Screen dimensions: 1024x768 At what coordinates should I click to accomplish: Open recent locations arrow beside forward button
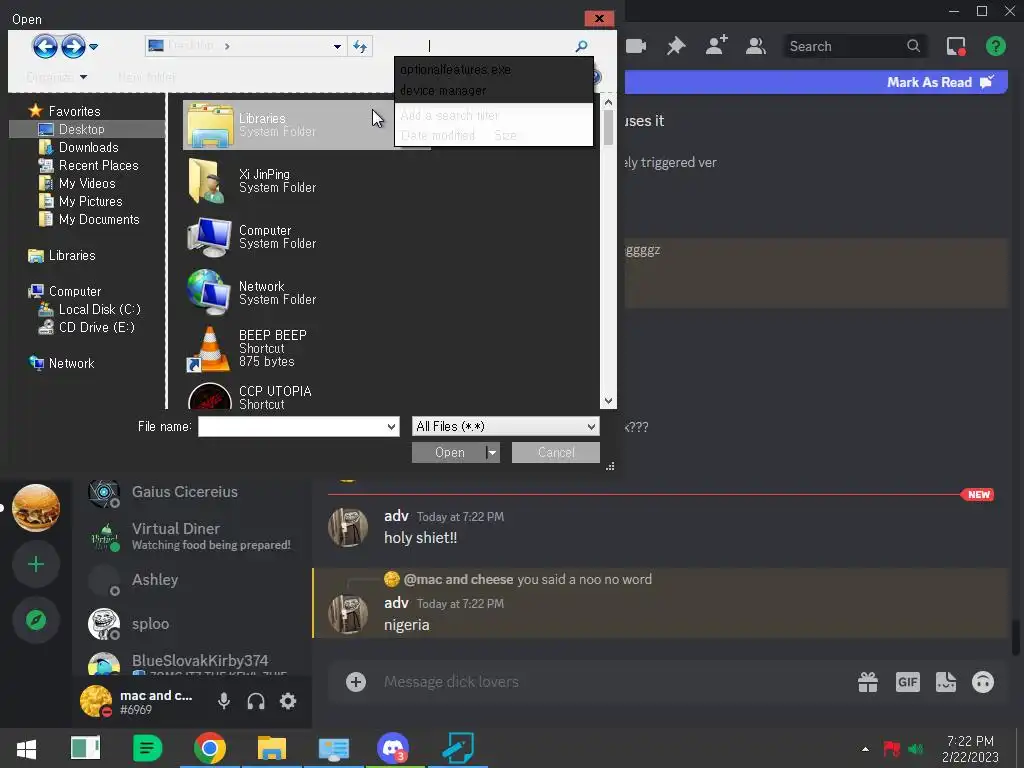coord(93,46)
